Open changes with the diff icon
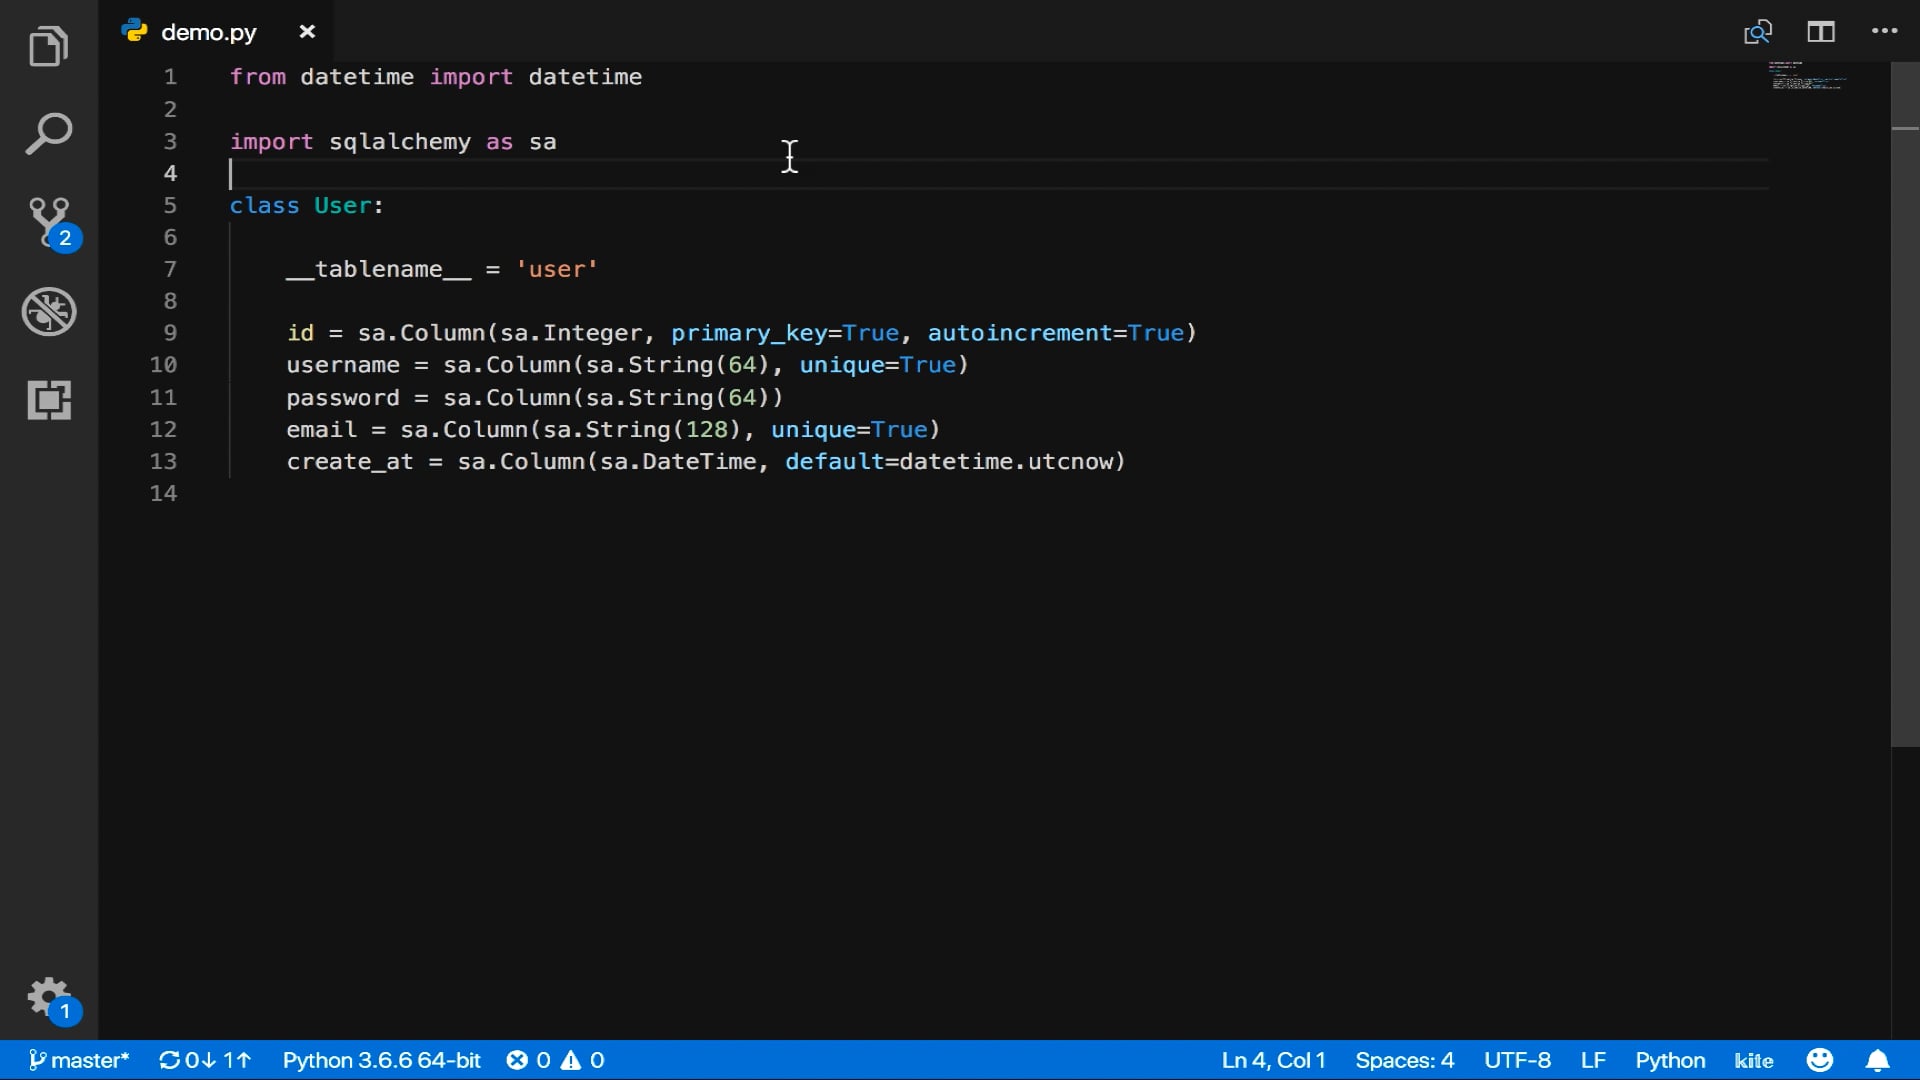1920x1080 pixels. 1757,31
